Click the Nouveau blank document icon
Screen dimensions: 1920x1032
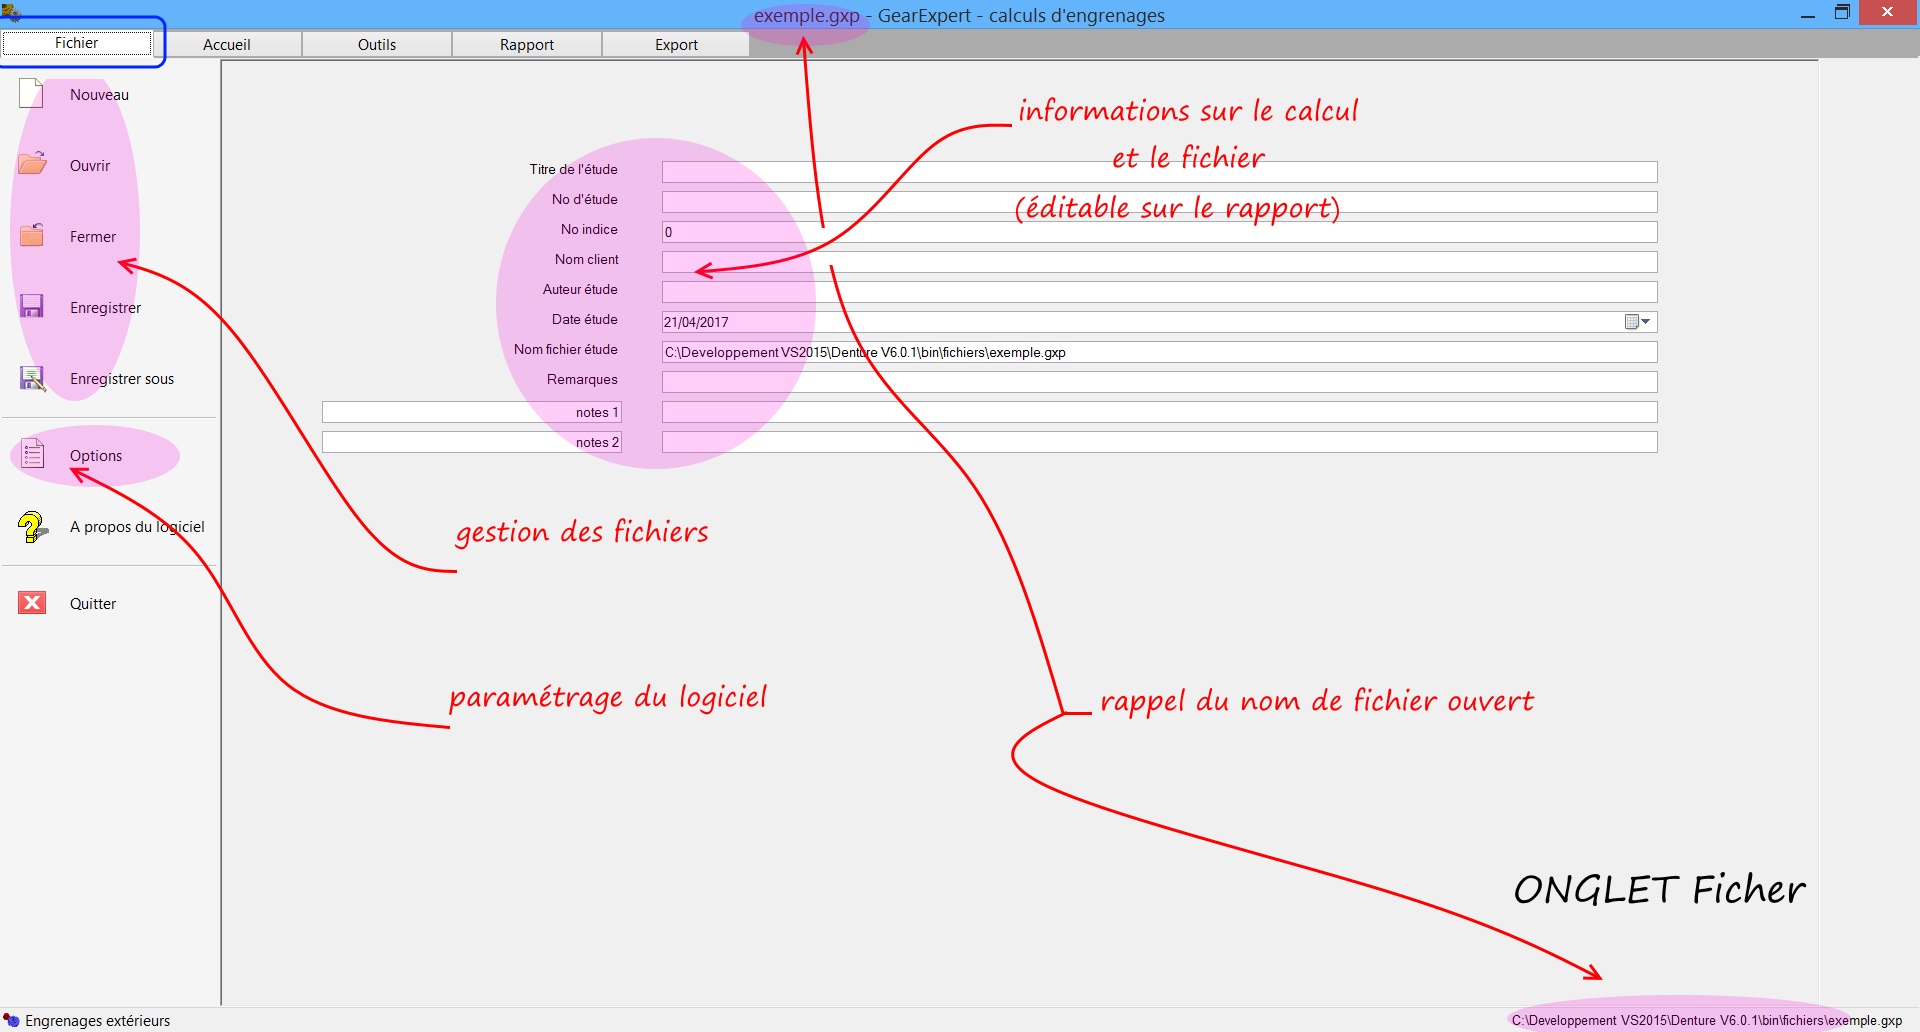click(x=32, y=93)
